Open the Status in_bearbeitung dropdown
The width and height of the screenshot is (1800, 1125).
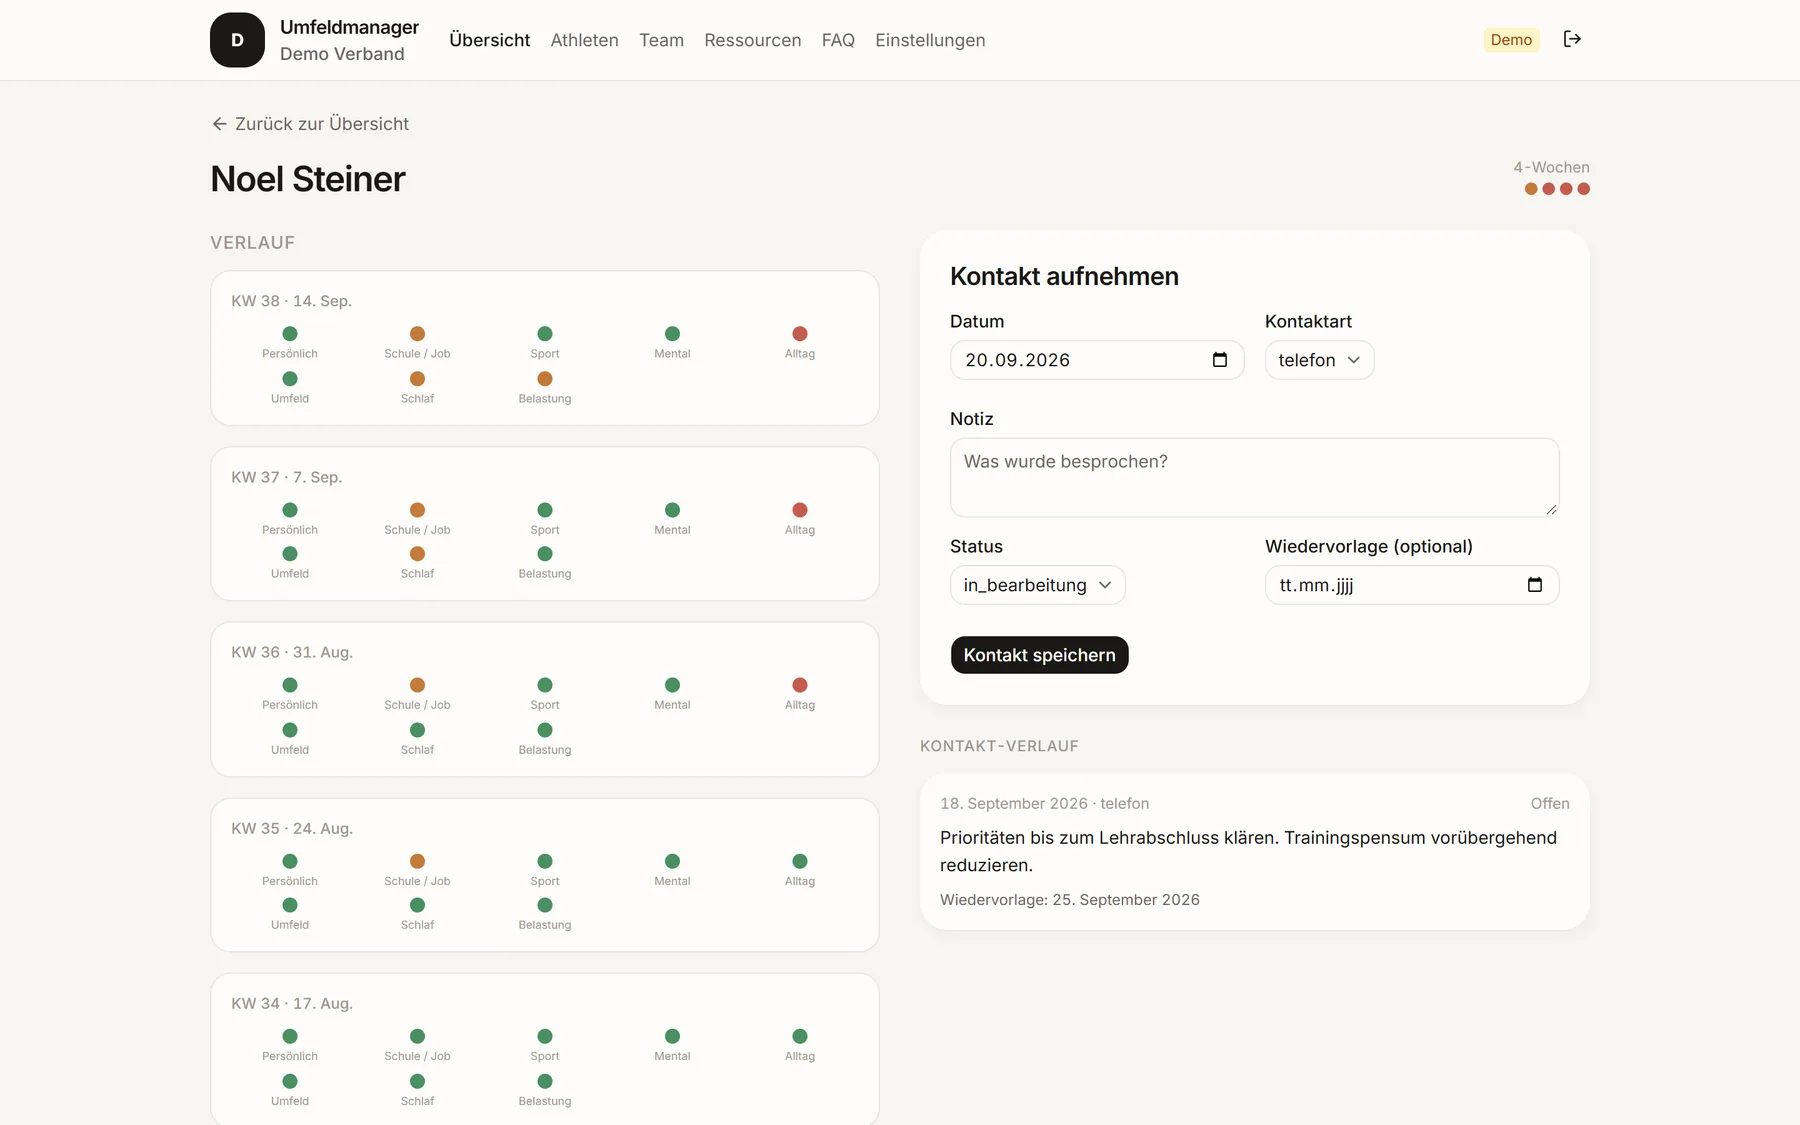coord(1037,585)
